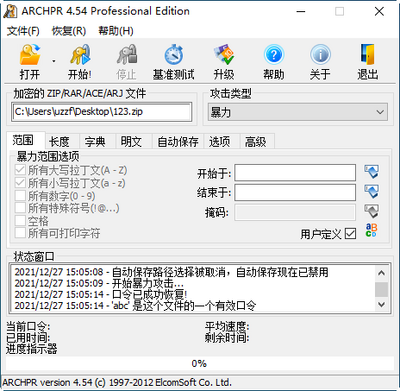This screenshot has height=391, width=400.
Task: Click log line '口令已成功恢复!'
Action: [101, 295]
